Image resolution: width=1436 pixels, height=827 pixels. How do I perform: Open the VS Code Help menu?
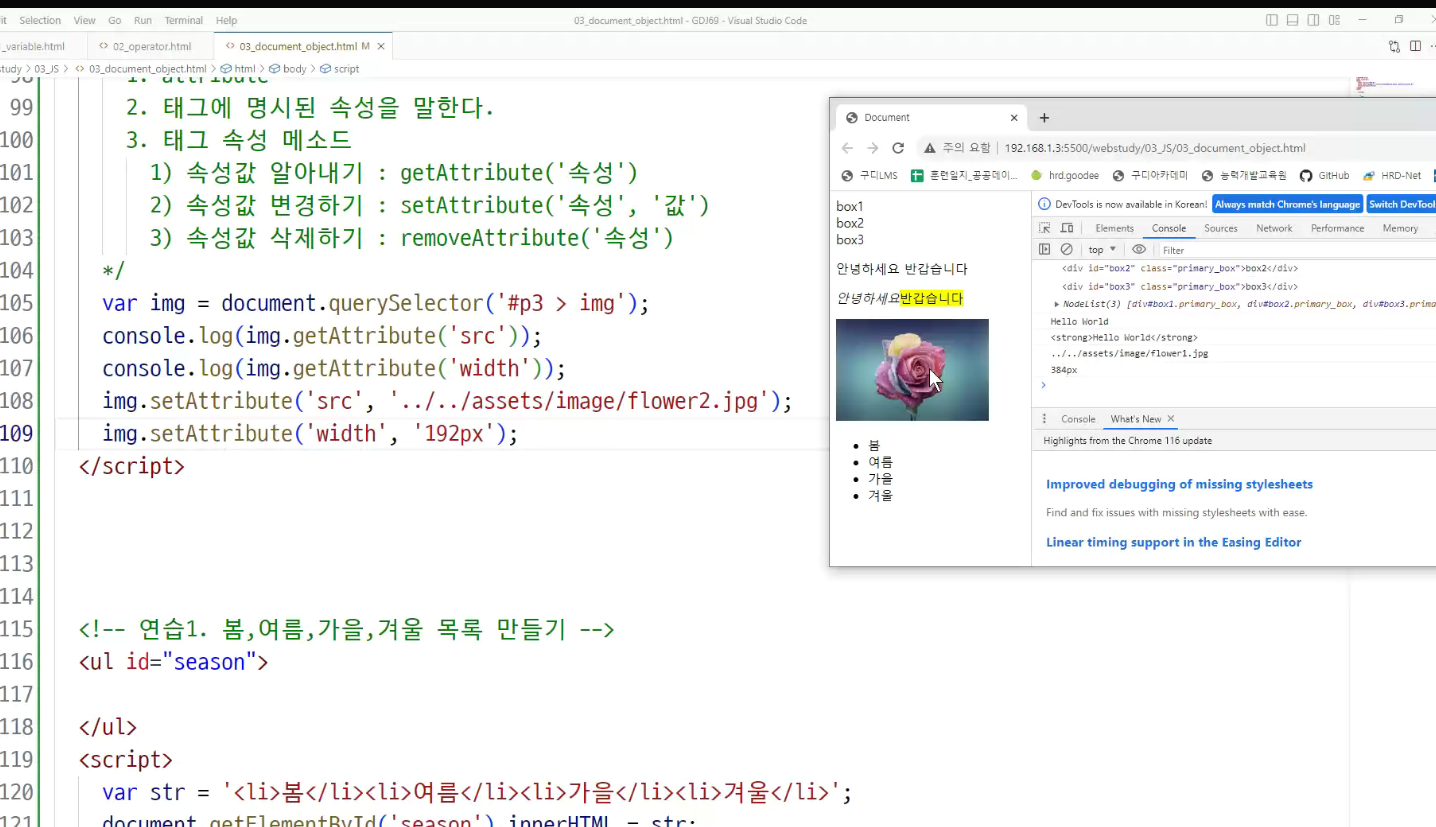(227, 20)
